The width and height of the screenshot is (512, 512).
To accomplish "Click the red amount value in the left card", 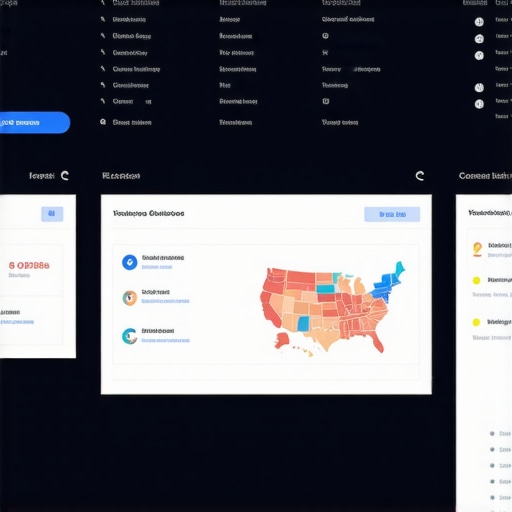I will click(x=29, y=265).
